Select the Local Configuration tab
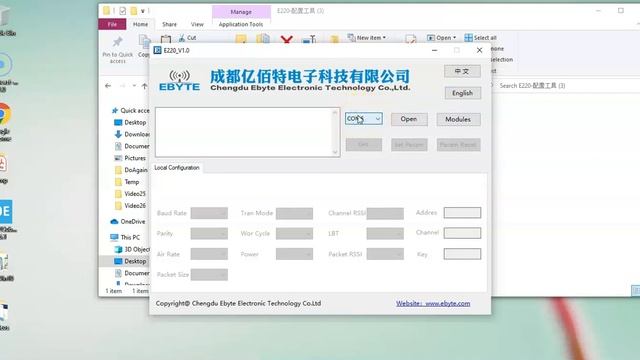The image size is (640, 360). 177,168
